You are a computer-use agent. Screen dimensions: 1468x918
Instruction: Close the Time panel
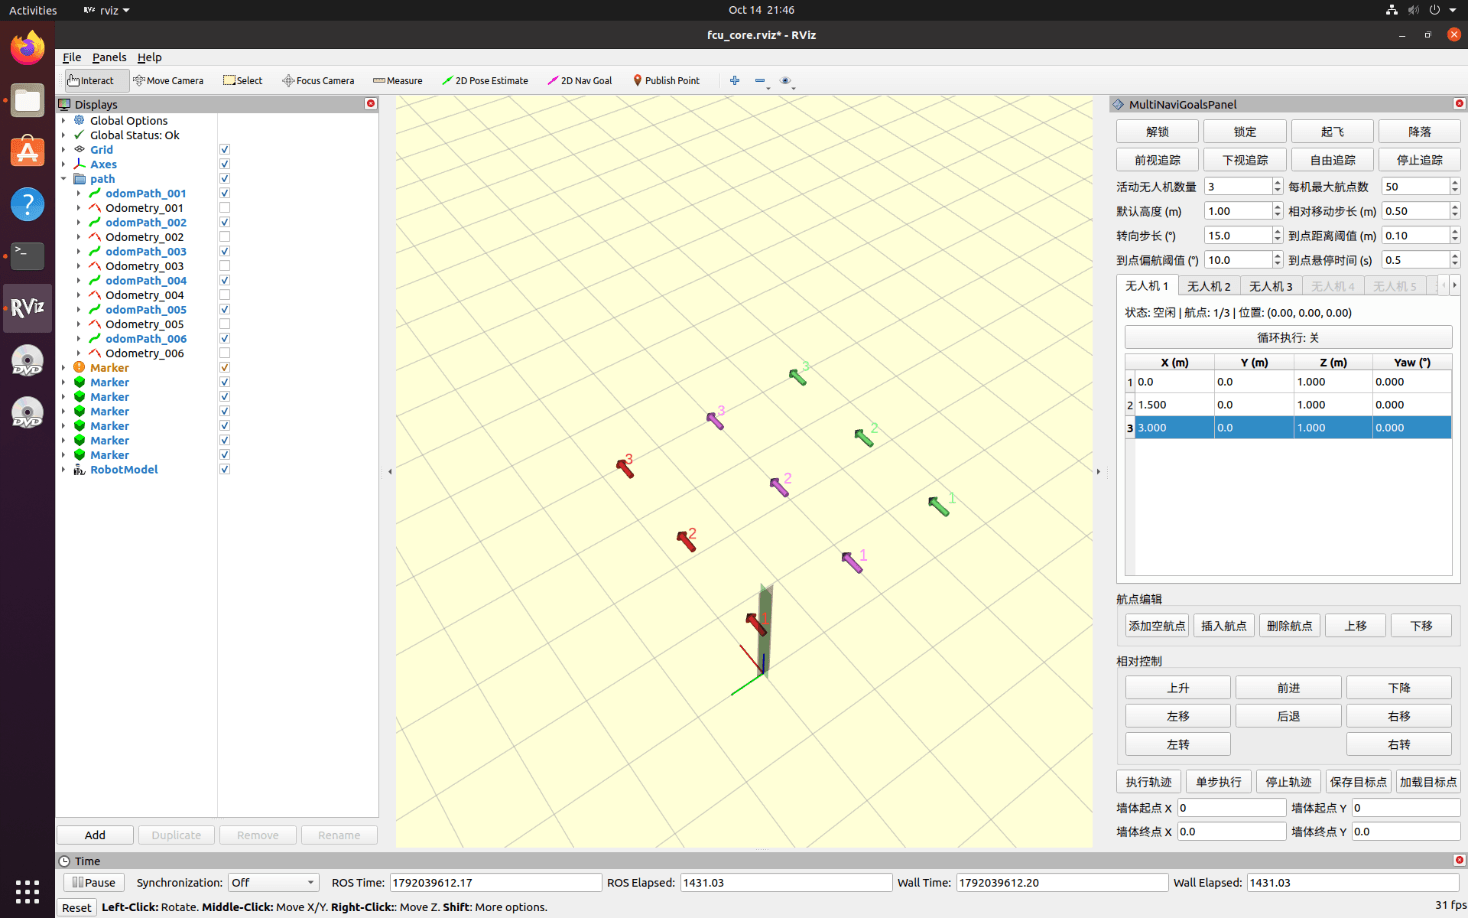click(1459, 861)
